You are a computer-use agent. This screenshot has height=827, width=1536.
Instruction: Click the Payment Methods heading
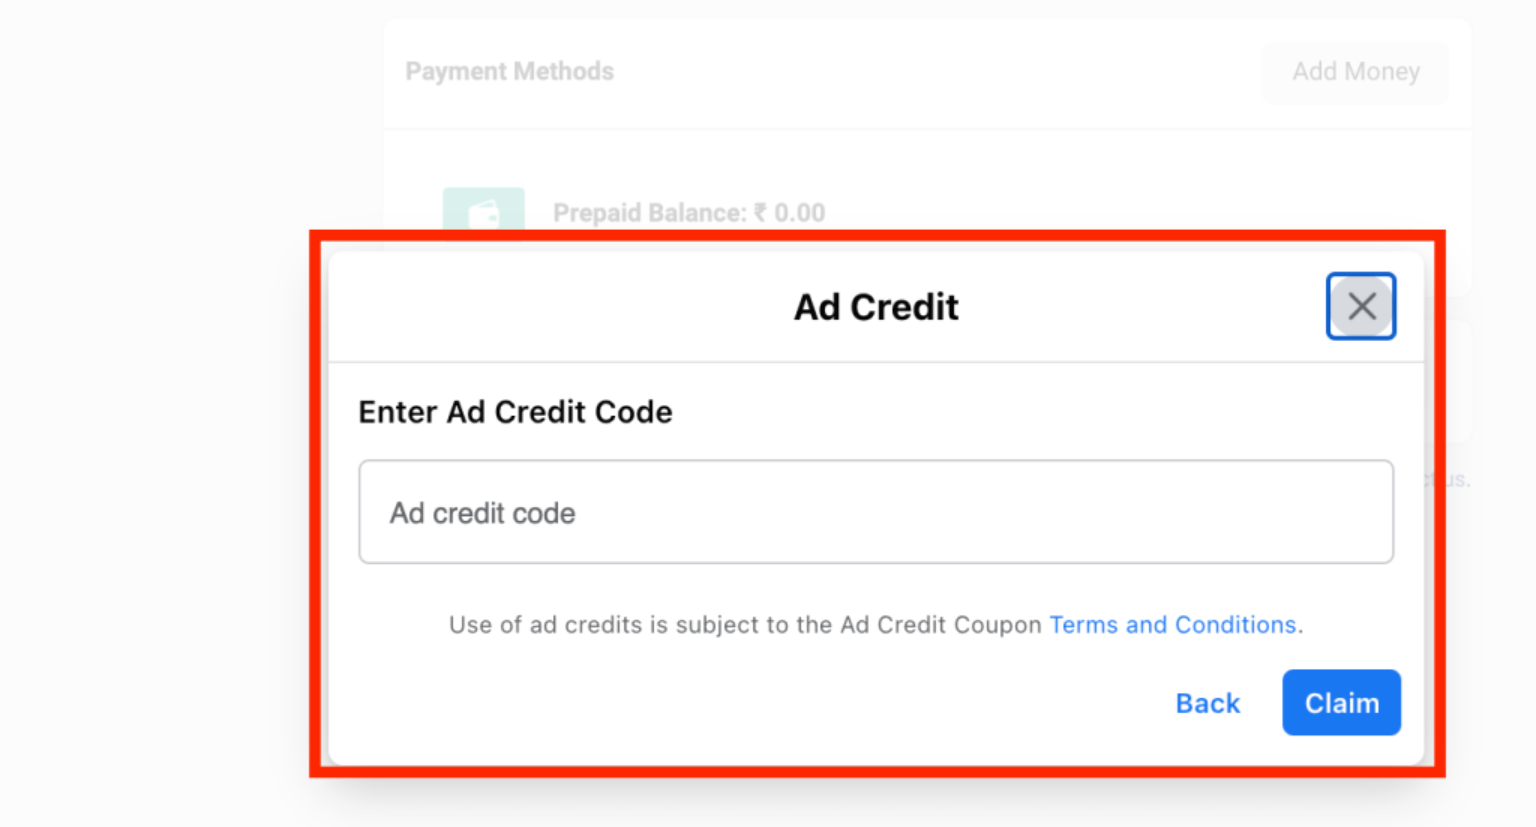point(509,71)
